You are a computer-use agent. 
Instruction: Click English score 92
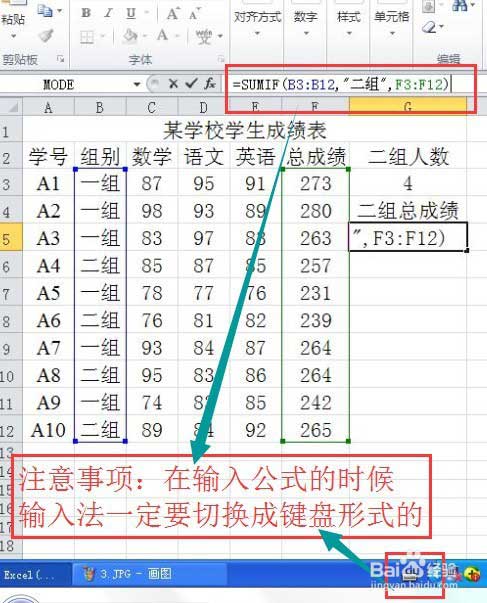tap(255, 430)
